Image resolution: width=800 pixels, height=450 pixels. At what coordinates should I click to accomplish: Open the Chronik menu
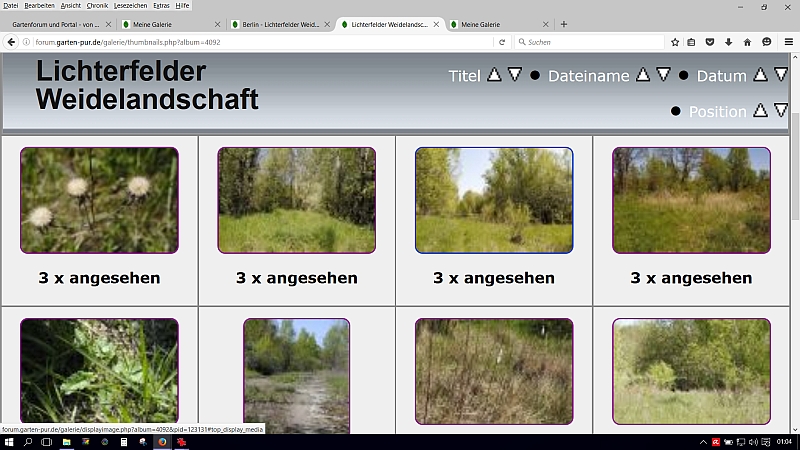[97, 5]
